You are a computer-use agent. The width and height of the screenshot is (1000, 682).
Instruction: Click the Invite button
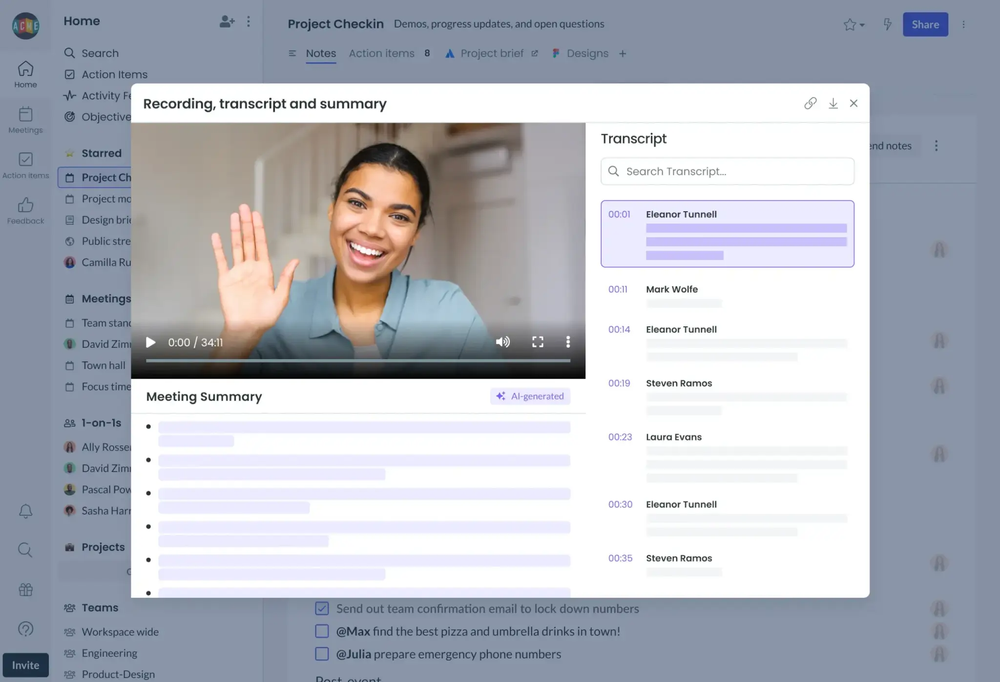click(x=26, y=665)
